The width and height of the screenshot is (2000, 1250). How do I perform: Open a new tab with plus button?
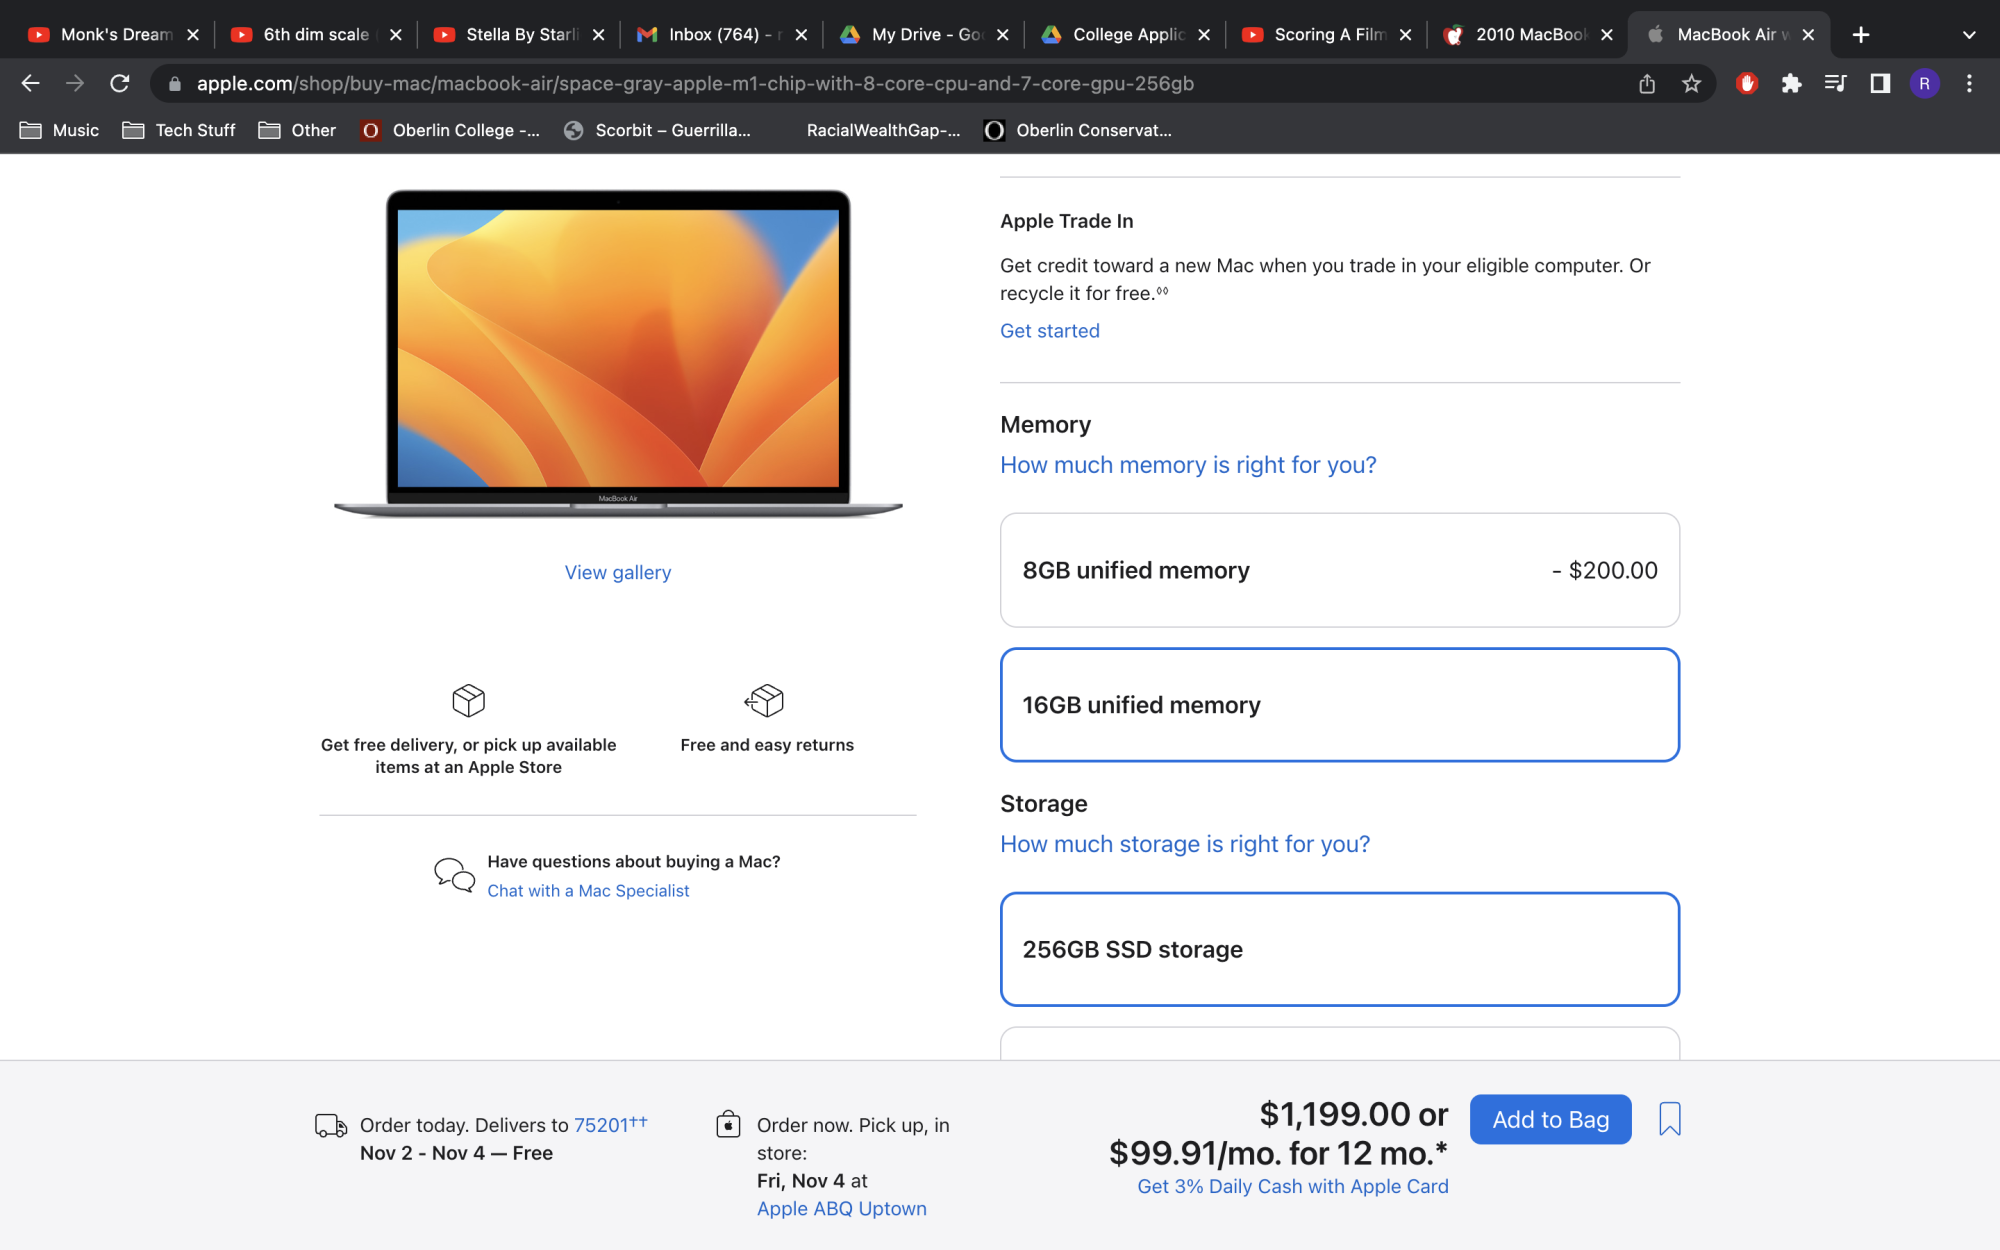point(1861,35)
